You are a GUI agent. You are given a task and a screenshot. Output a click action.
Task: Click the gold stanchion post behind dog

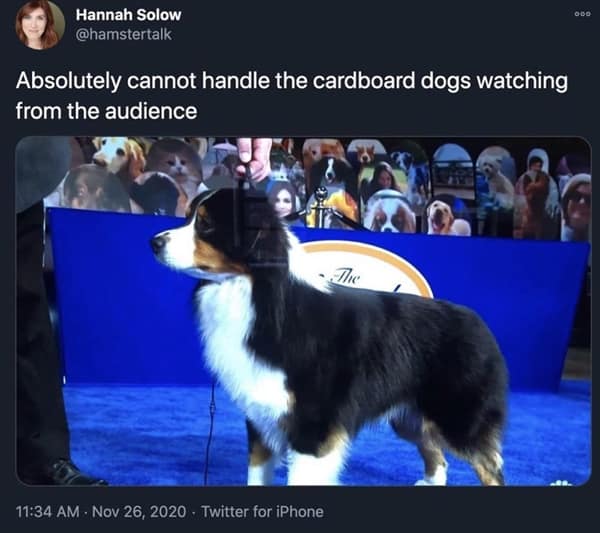click(321, 207)
